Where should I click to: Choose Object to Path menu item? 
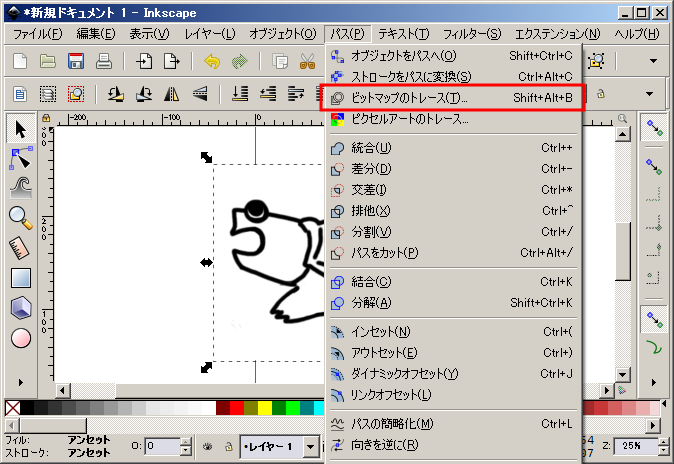pos(452,56)
